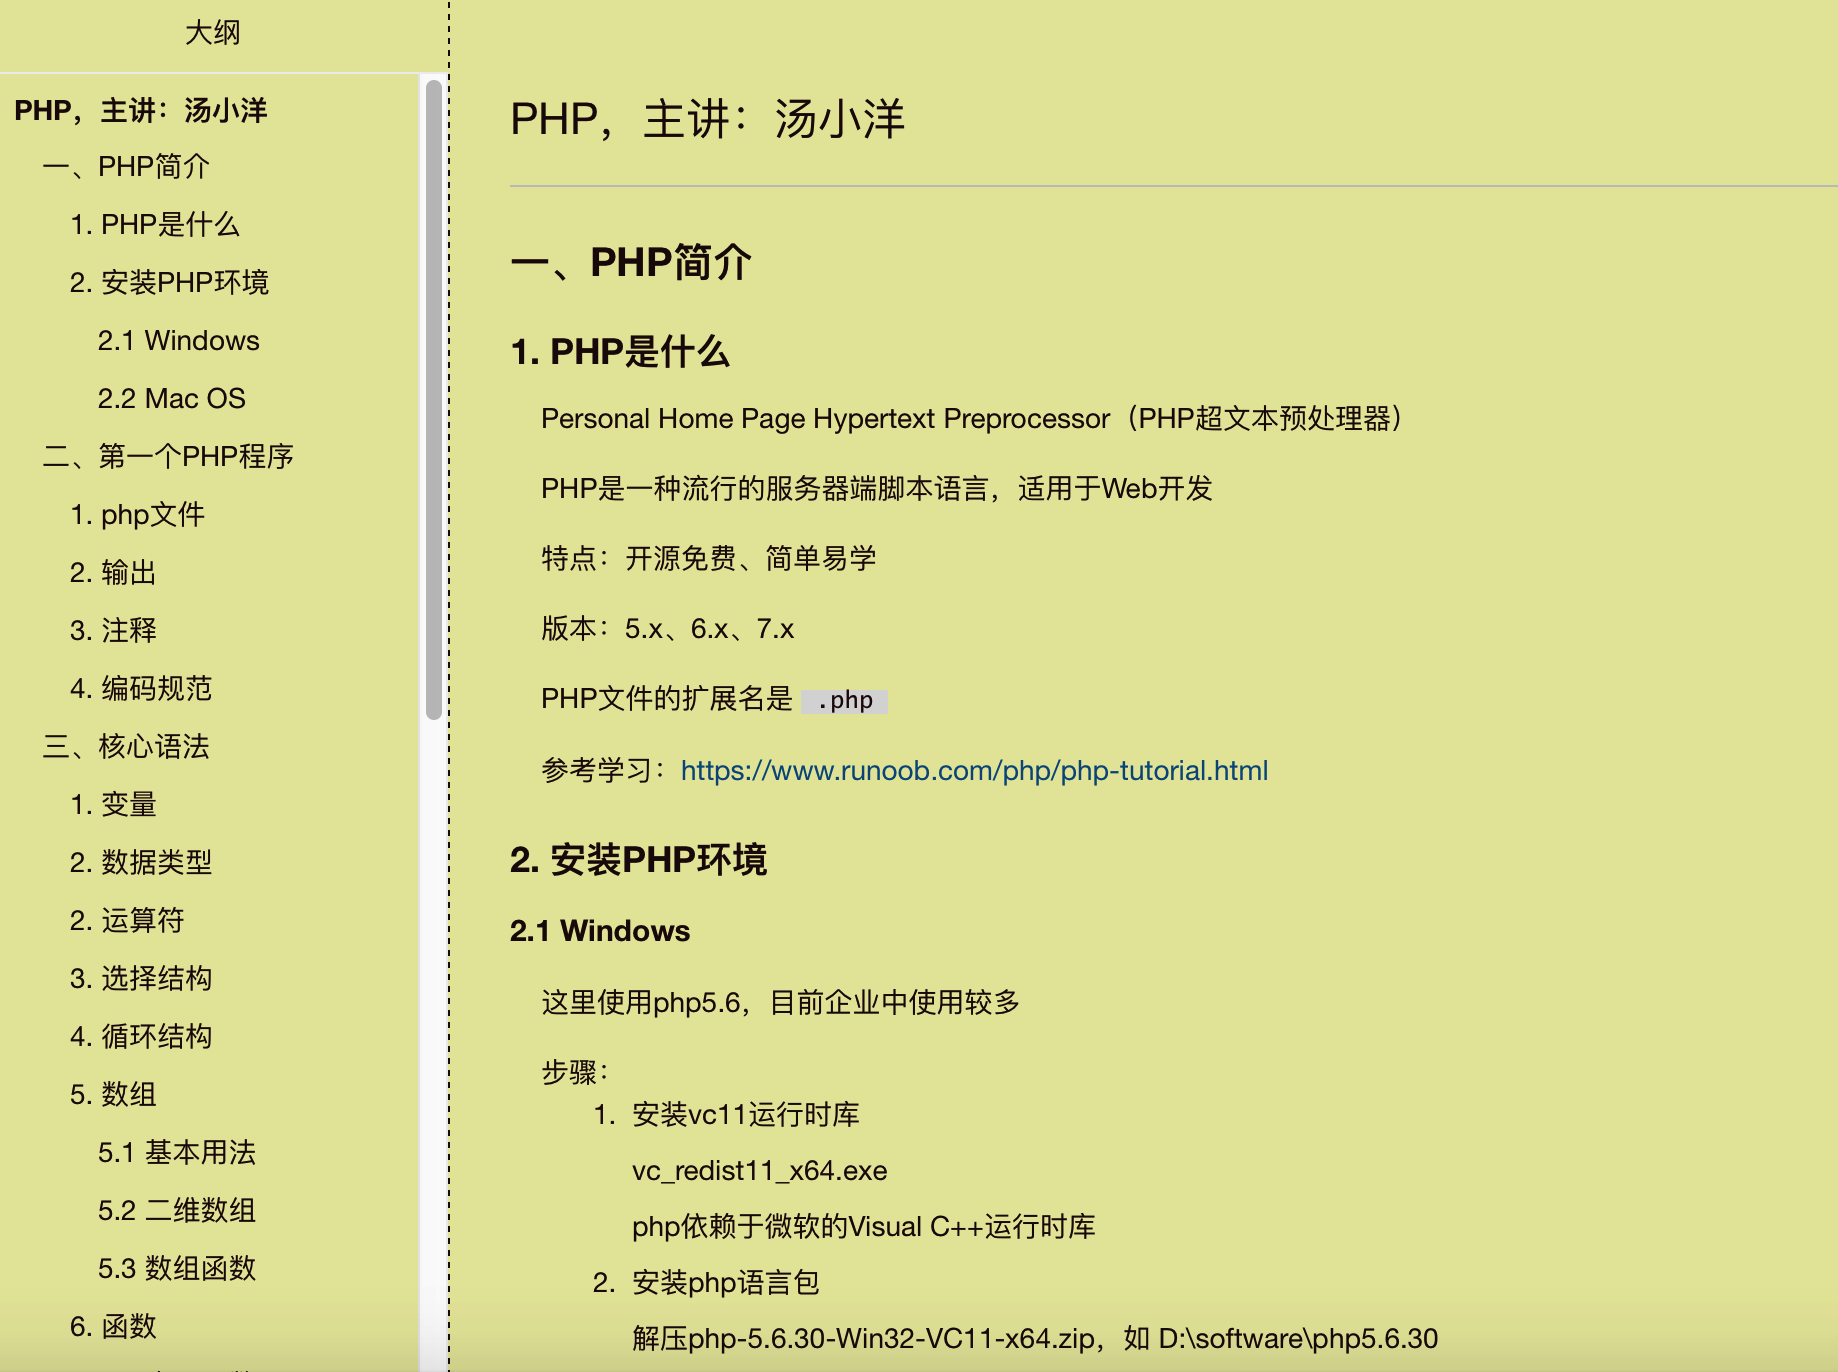Image resolution: width=1838 pixels, height=1372 pixels.
Task: Select '2. 运算符' outline entry
Action: pyautogui.click(x=127, y=921)
